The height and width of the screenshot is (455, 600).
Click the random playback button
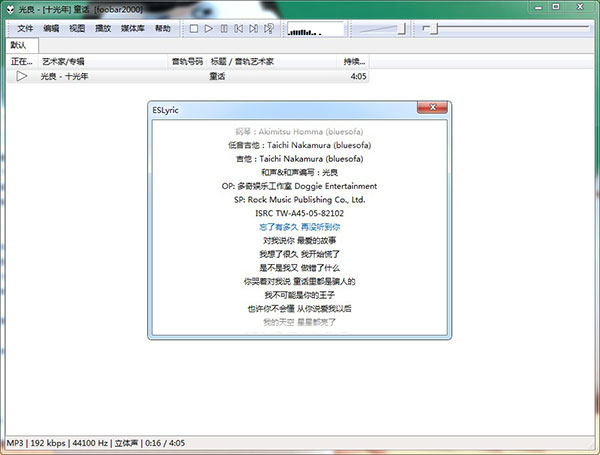pyautogui.click(x=269, y=29)
